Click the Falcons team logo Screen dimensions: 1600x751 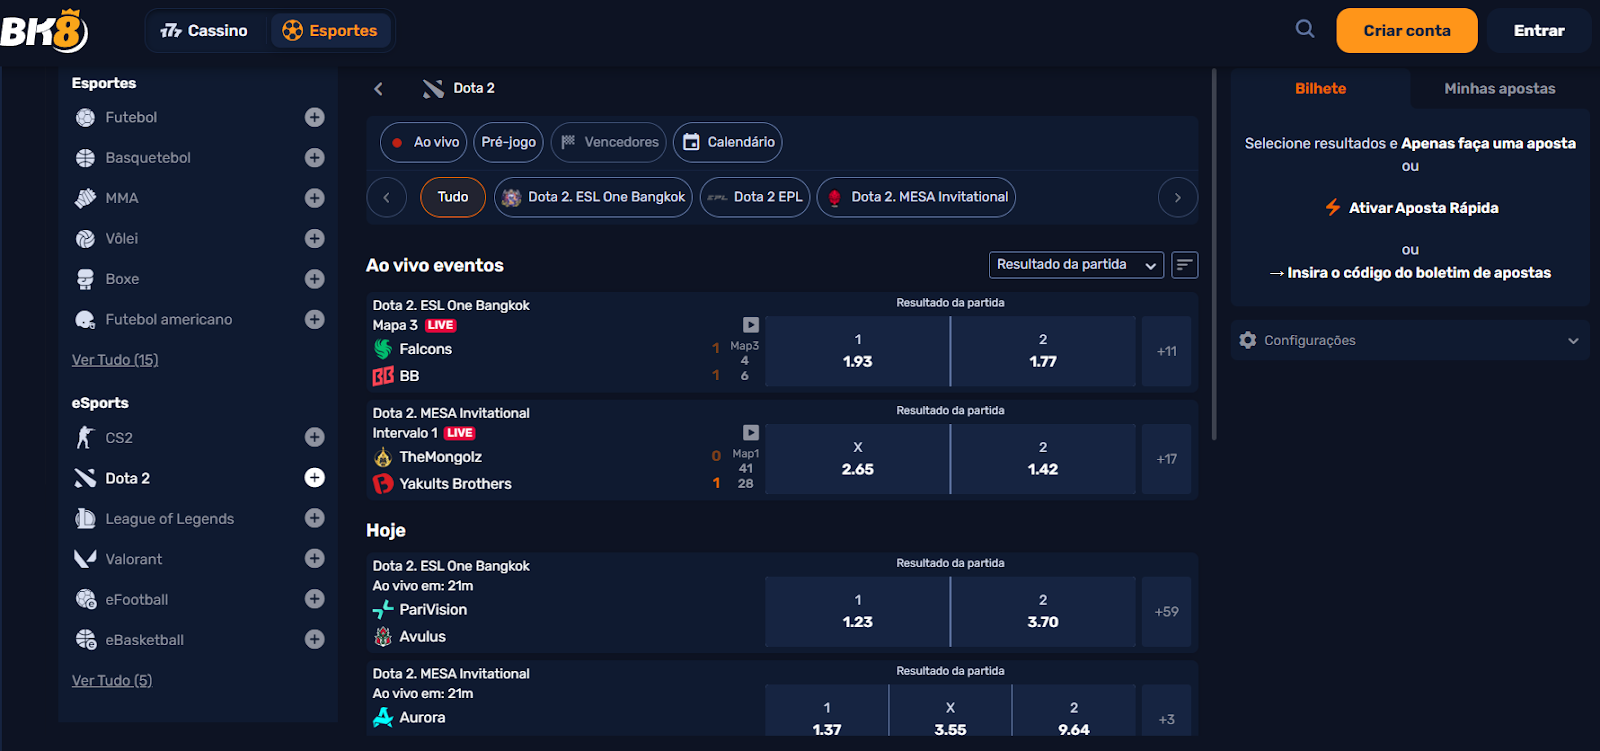coord(383,349)
